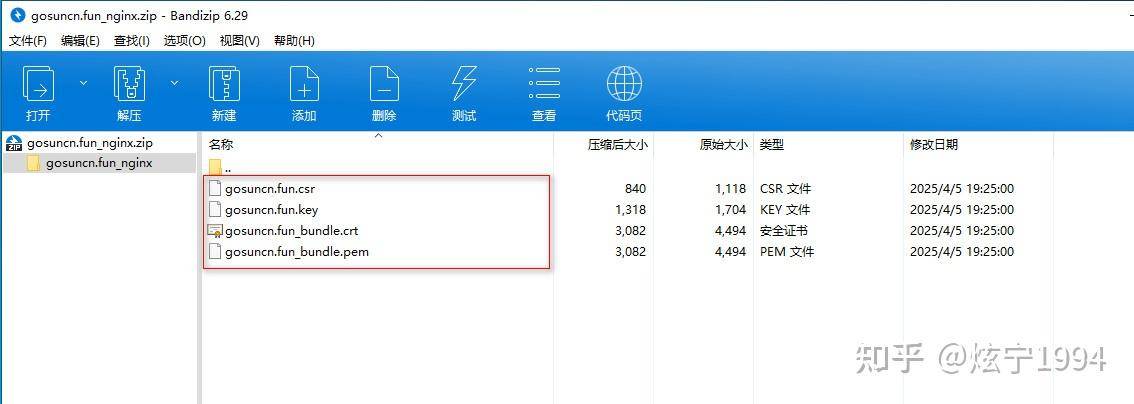Open the 选项(O) menu

[x=184, y=41]
